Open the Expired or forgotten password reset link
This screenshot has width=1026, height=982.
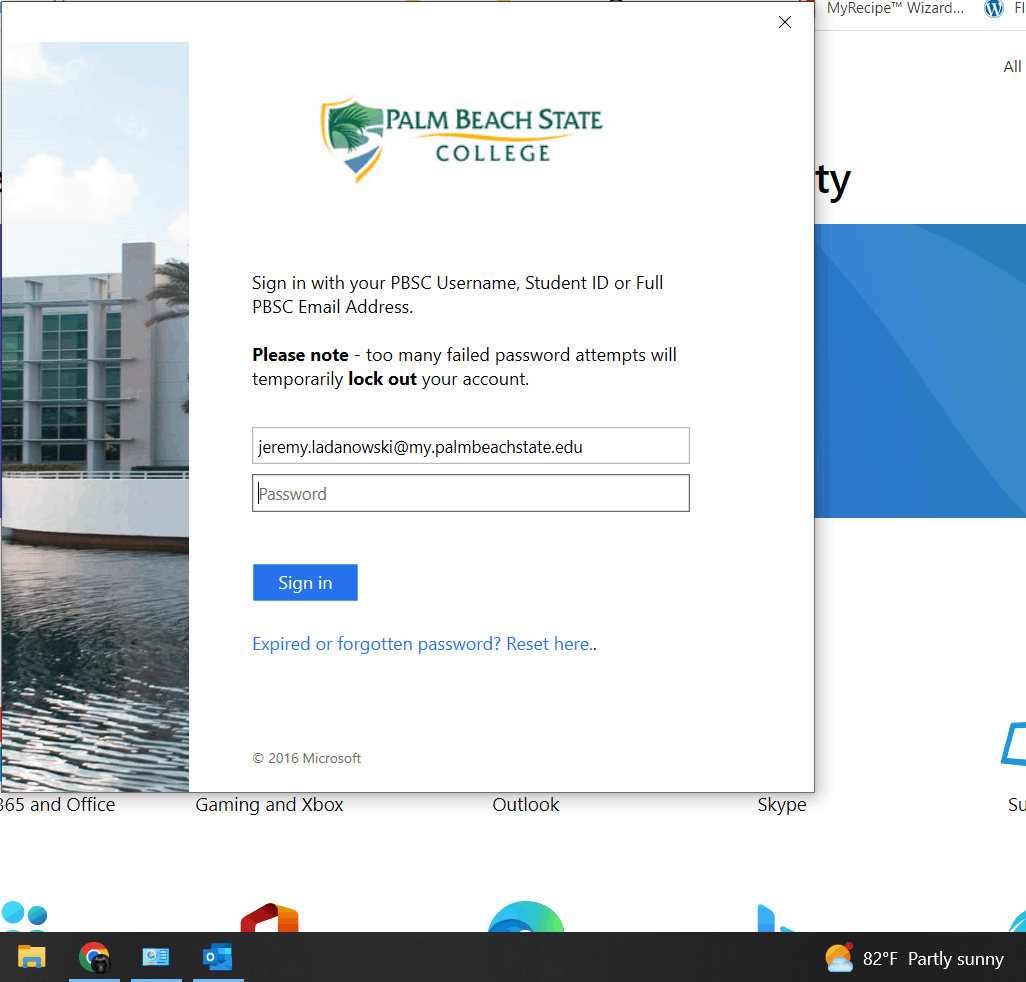(424, 644)
